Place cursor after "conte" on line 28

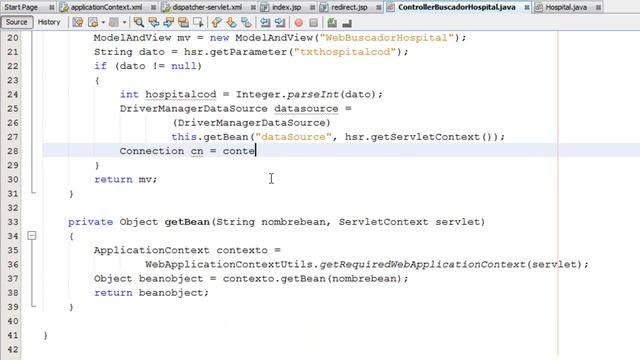tap(256, 151)
